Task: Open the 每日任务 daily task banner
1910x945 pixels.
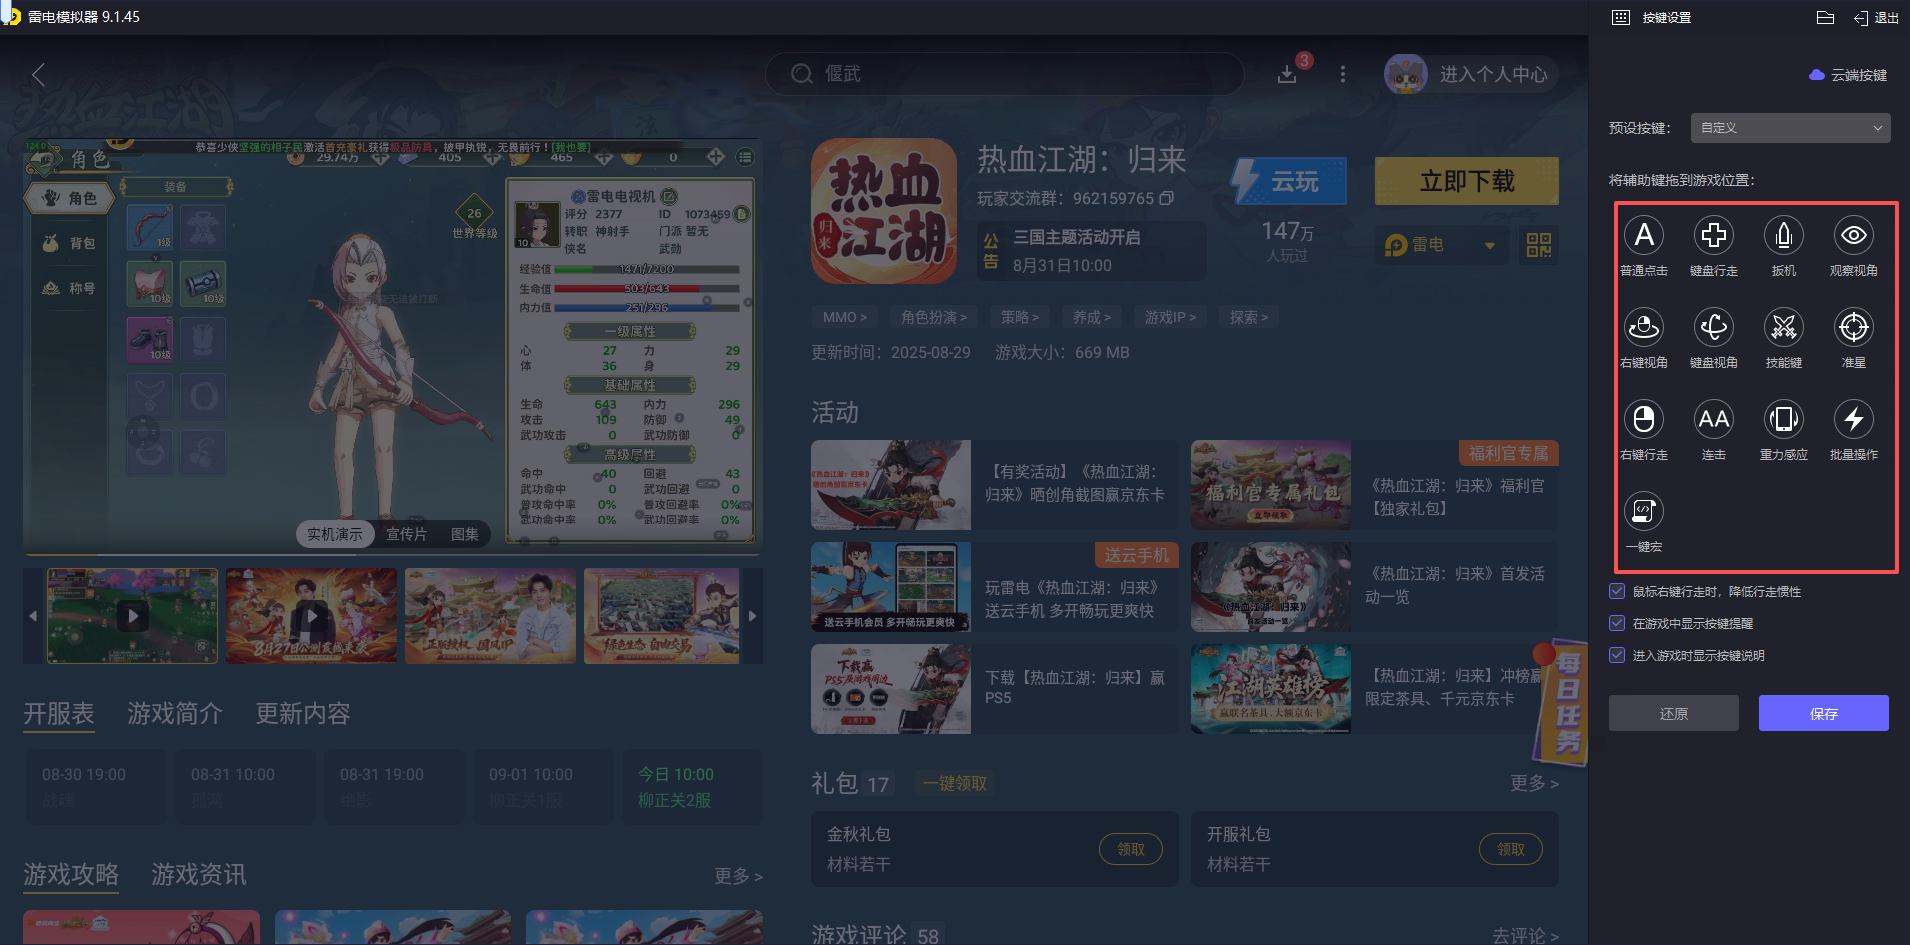Action: [1562, 704]
